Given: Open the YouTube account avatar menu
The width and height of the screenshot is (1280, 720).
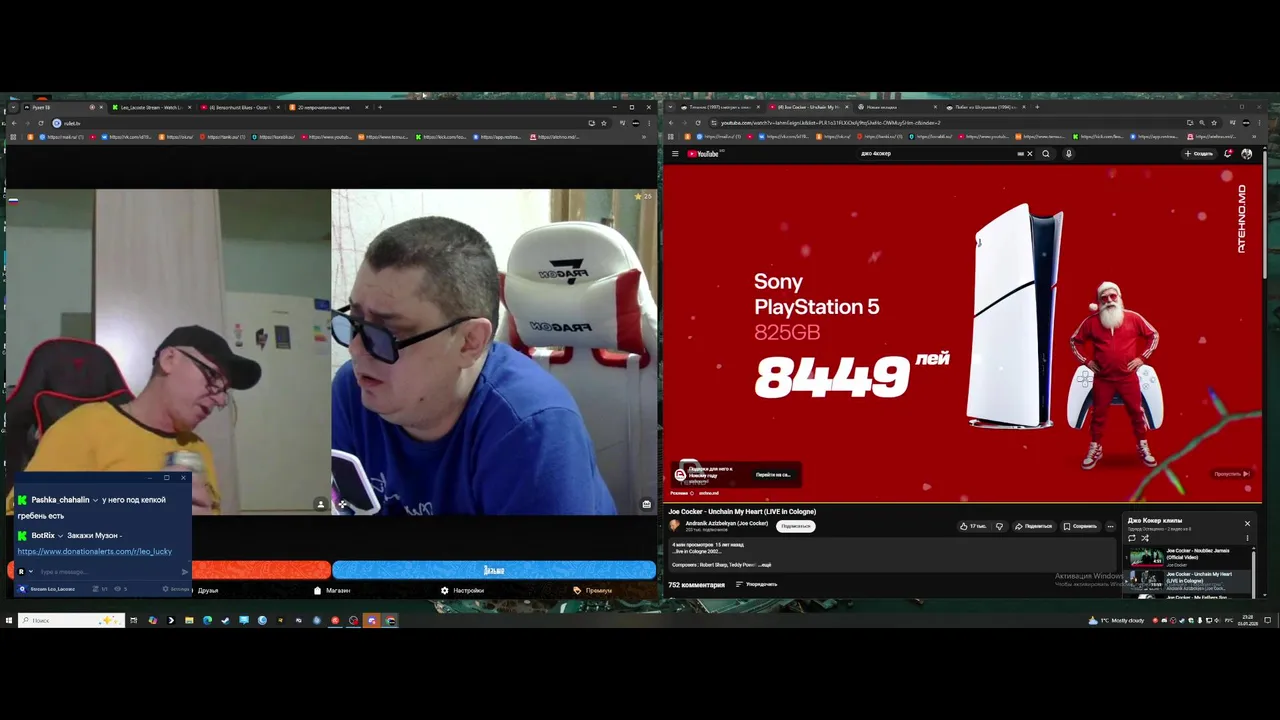Looking at the screenshot, I should click(1246, 154).
